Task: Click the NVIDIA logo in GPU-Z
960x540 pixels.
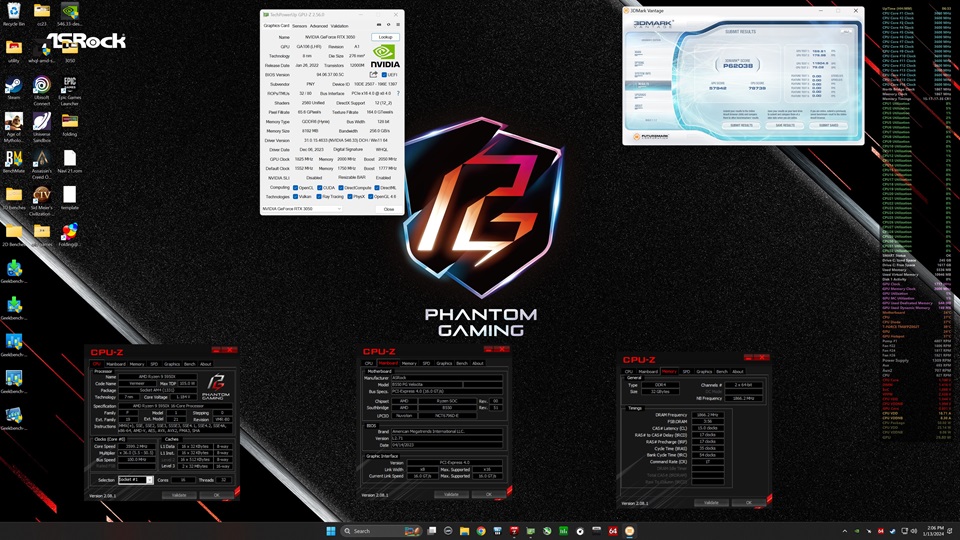Action: click(384, 56)
